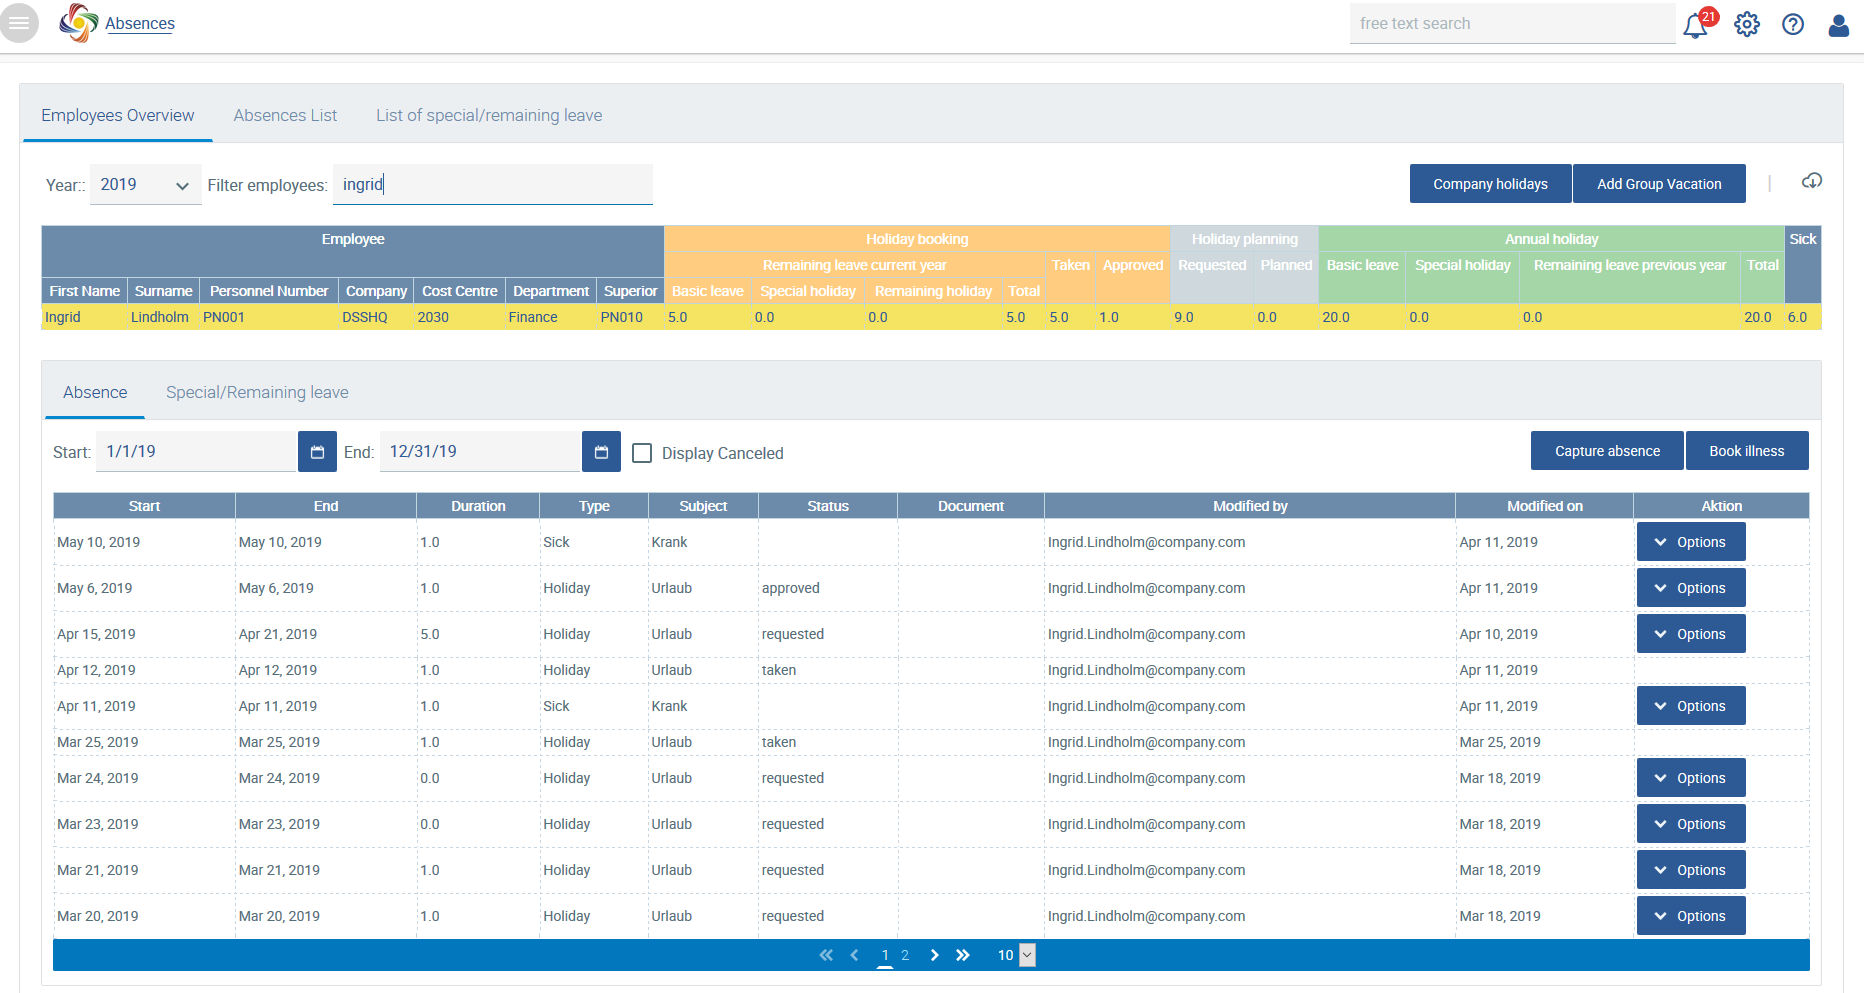The width and height of the screenshot is (1864, 993).
Task: Click the Start date field 1/1/19
Action: click(x=196, y=452)
